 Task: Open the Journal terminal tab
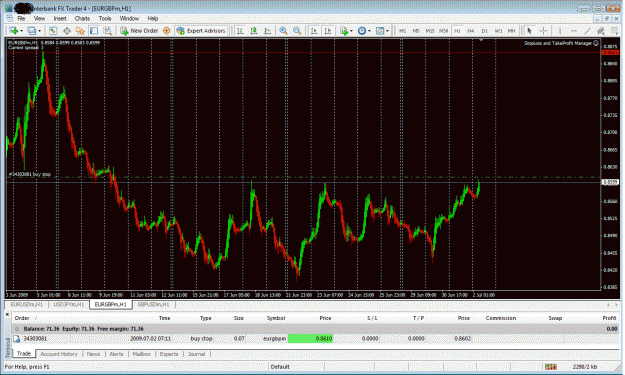point(197,354)
